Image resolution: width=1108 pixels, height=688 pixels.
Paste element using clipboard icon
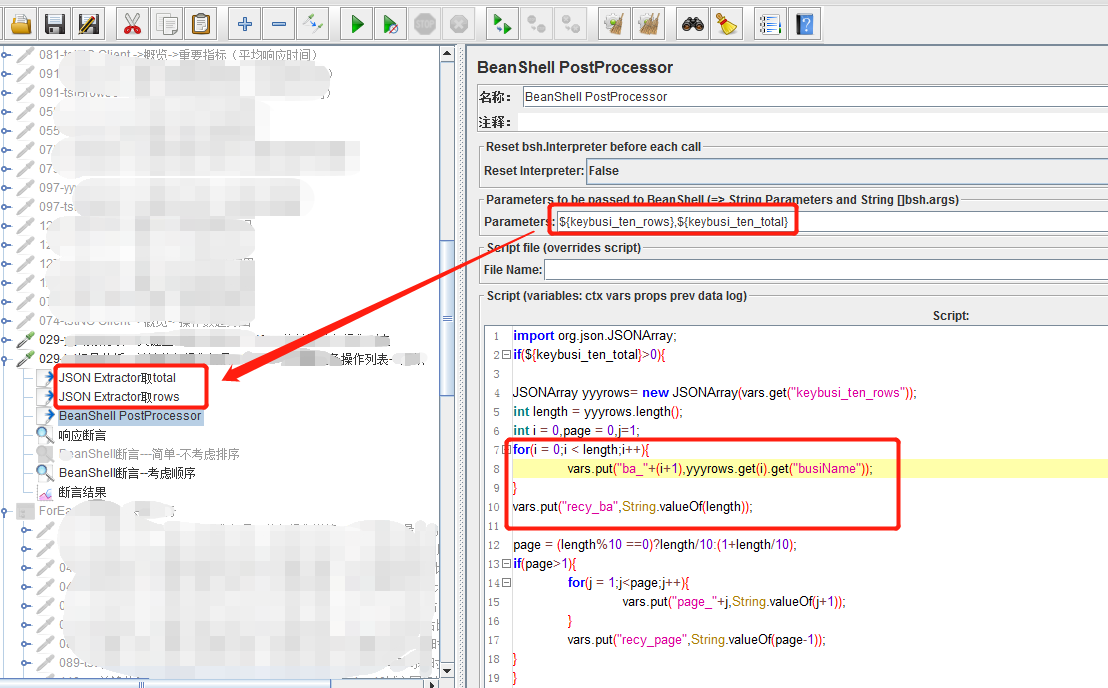(x=201, y=25)
